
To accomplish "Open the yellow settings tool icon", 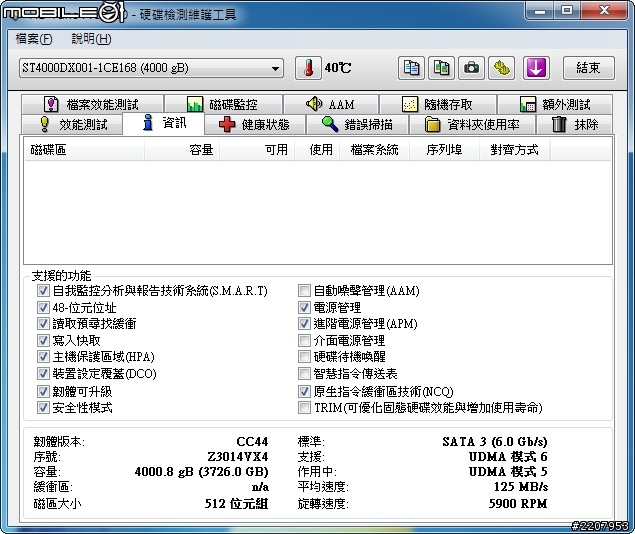I will coord(502,68).
